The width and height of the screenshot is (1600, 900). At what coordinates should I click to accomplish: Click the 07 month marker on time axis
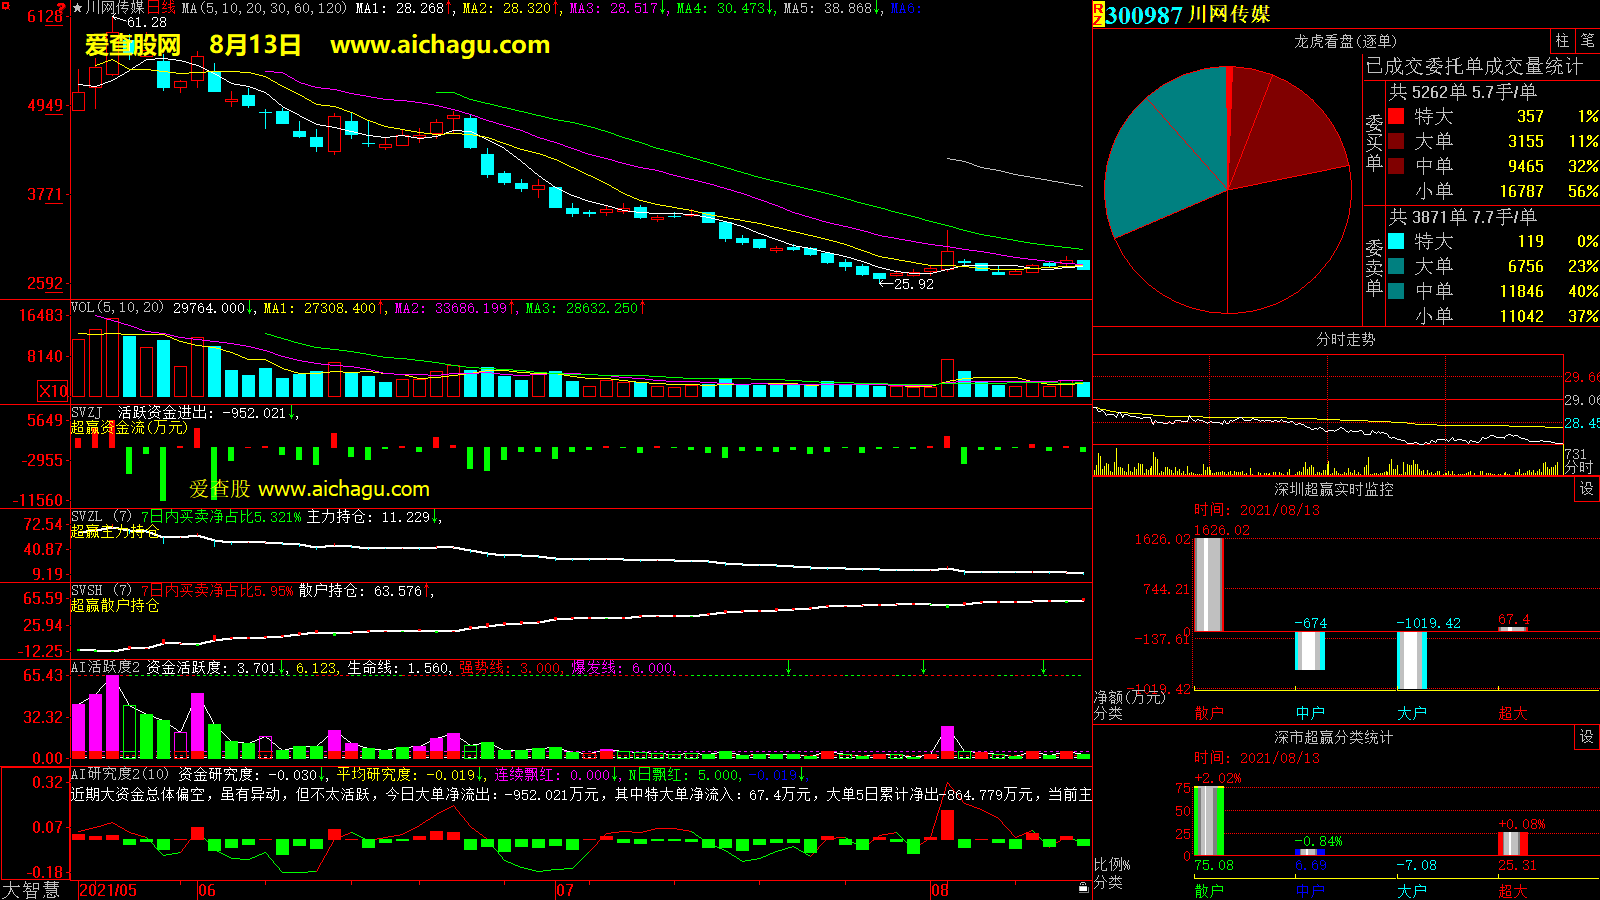coord(565,890)
